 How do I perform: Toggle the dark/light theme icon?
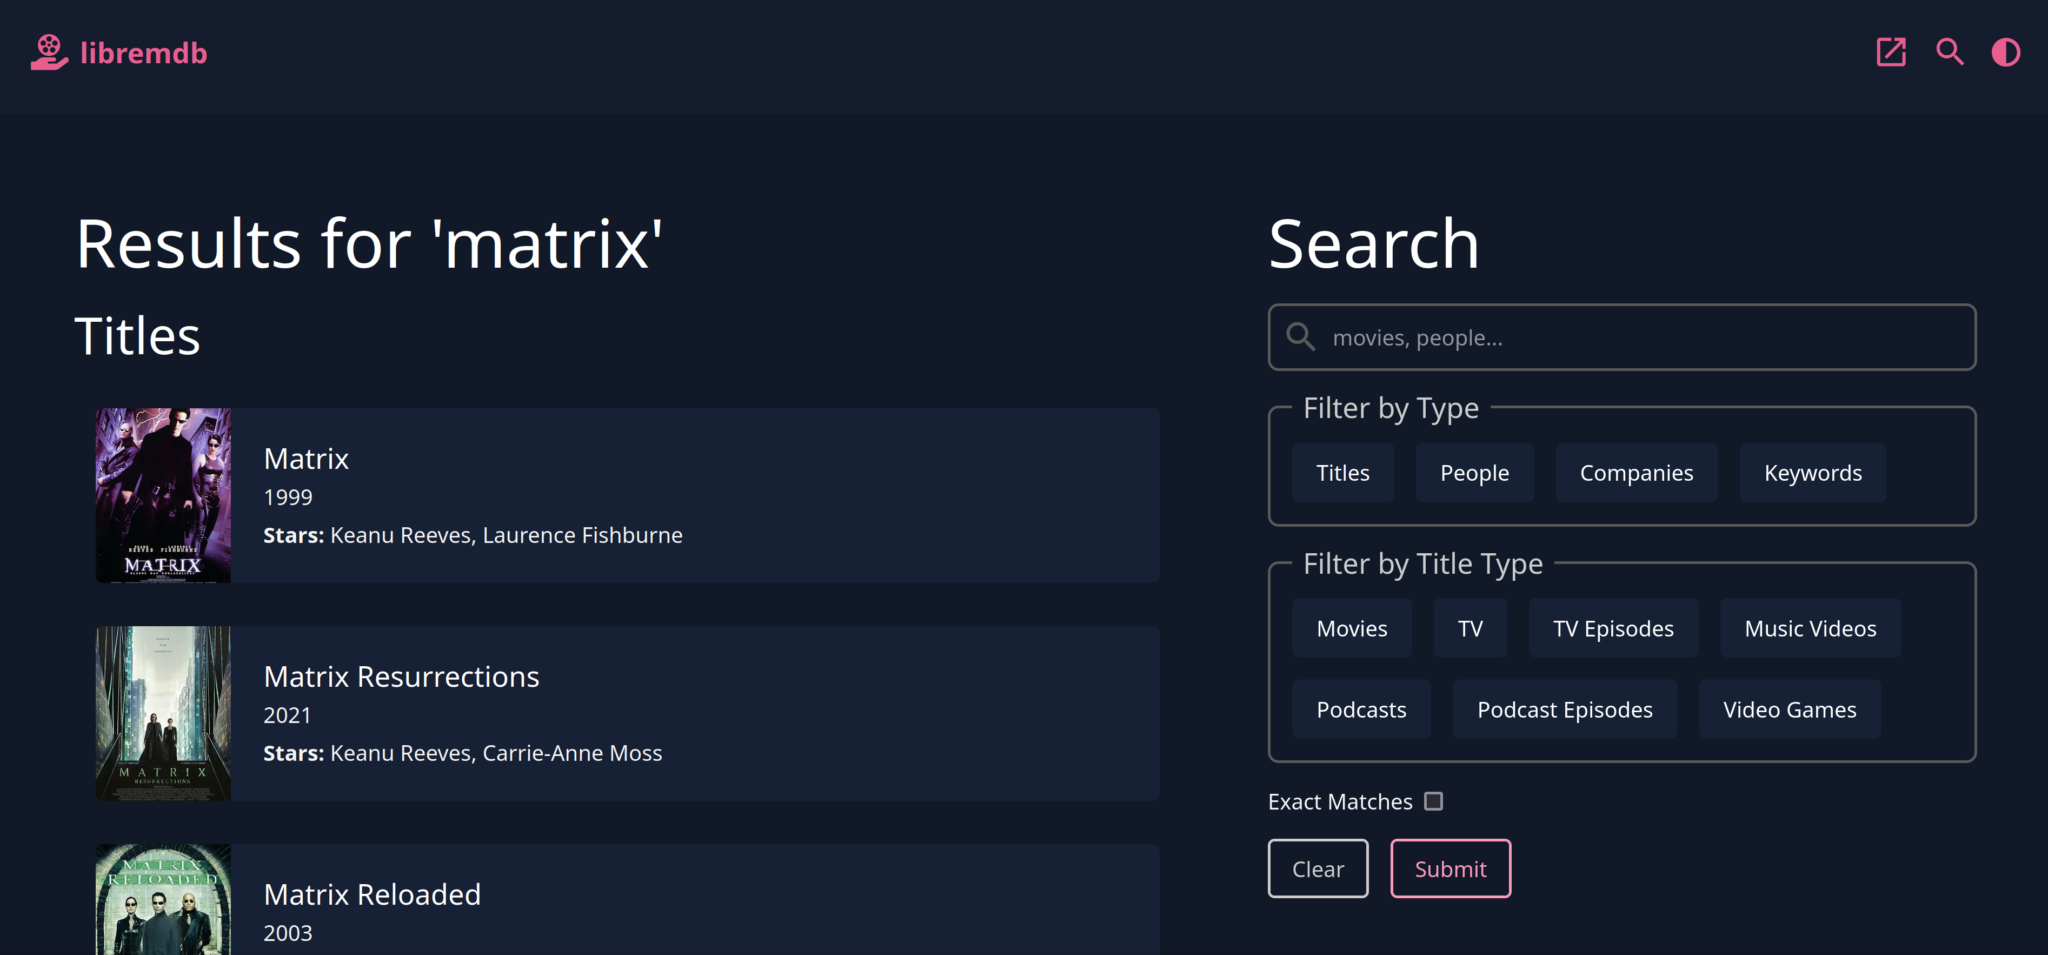click(2005, 52)
